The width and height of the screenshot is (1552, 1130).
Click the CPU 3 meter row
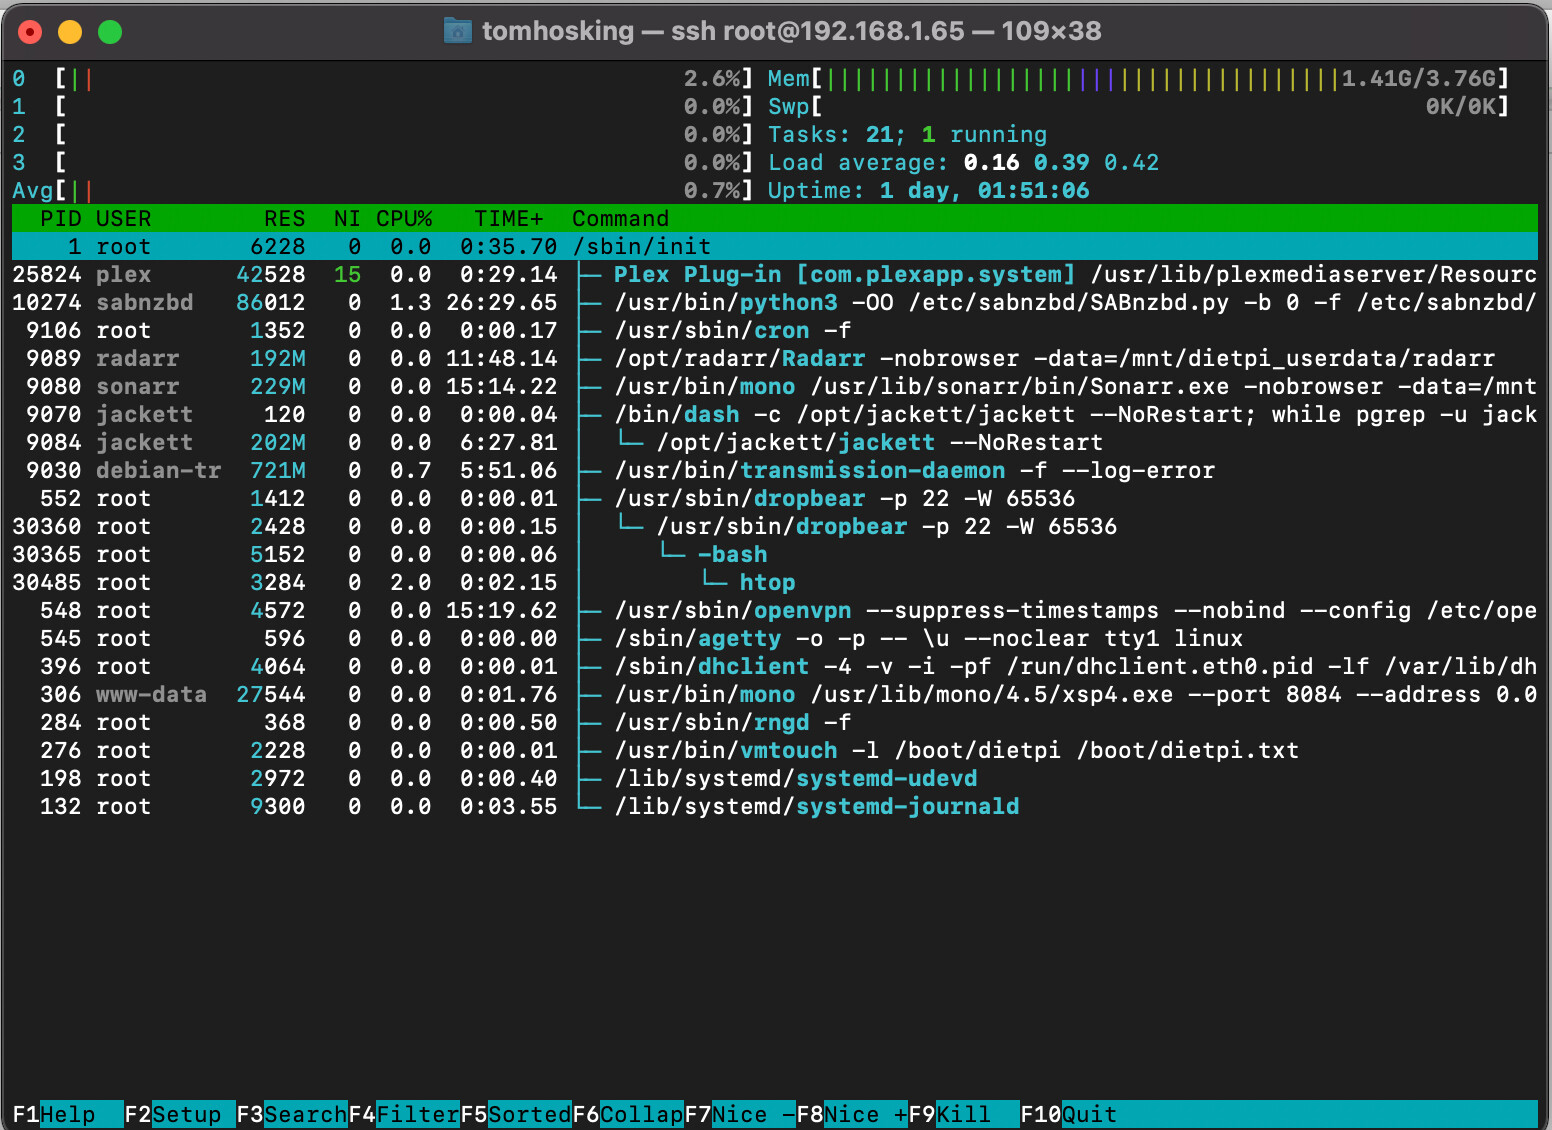point(382,162)
